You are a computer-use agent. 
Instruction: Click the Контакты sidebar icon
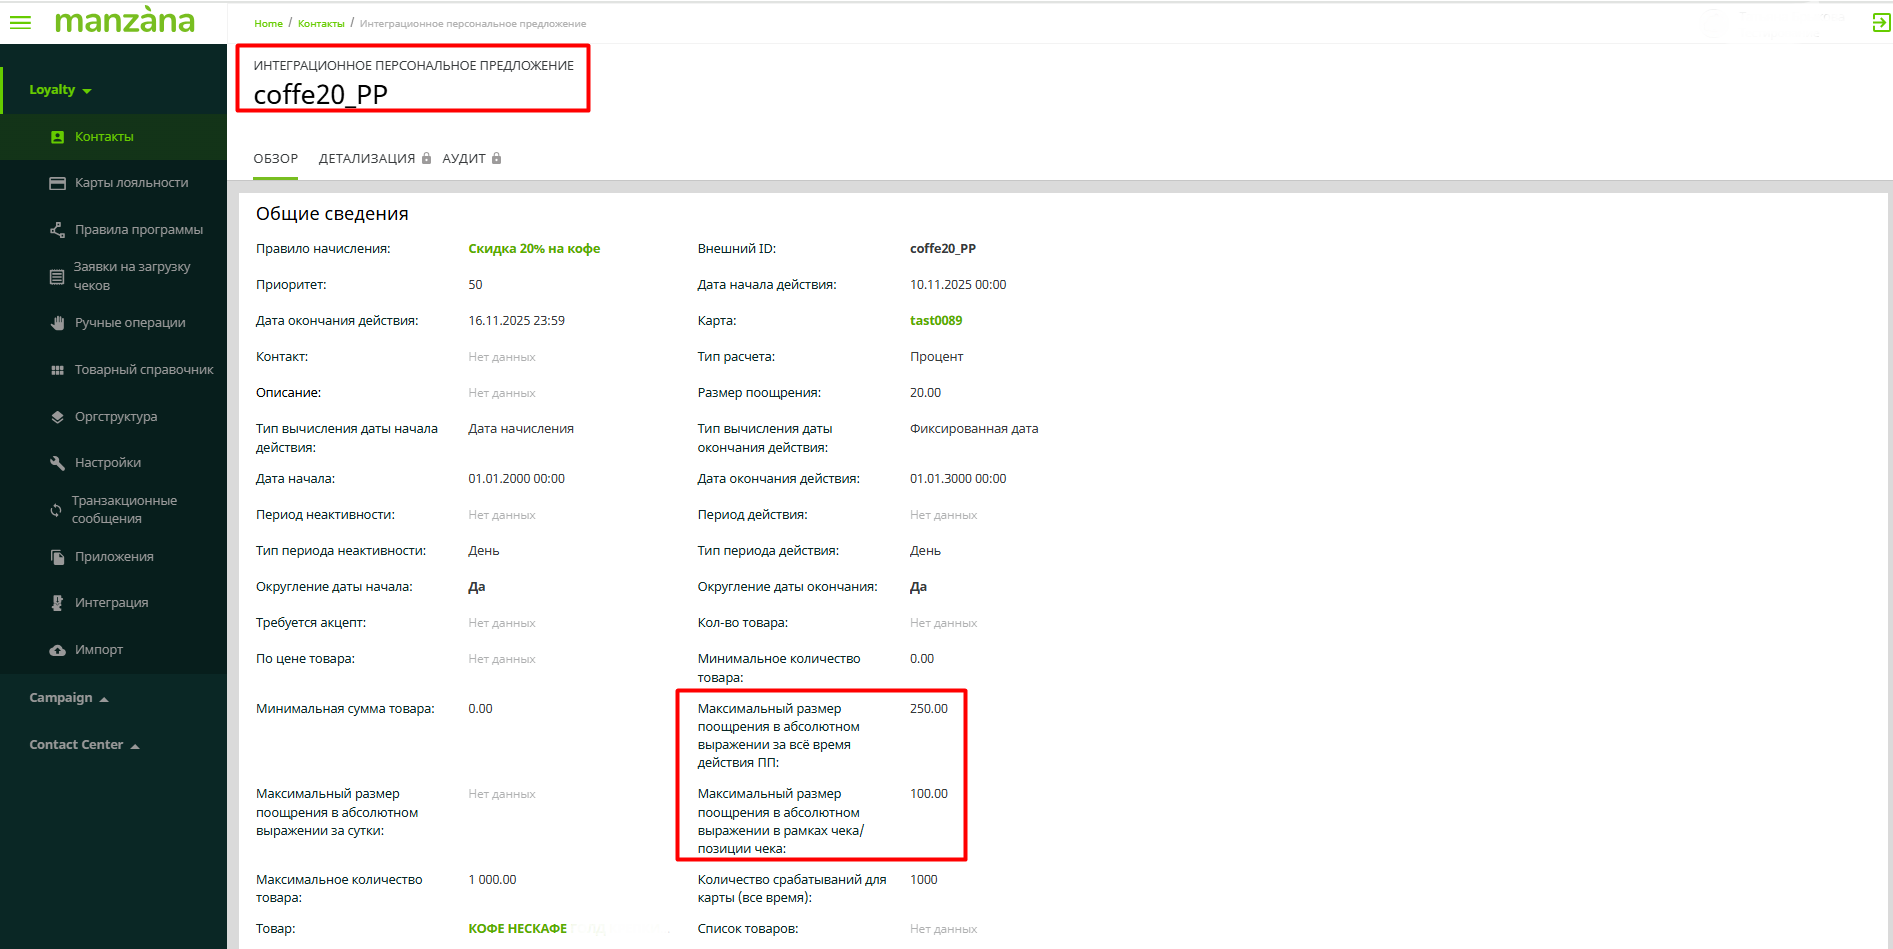click(x=58, y=137)
